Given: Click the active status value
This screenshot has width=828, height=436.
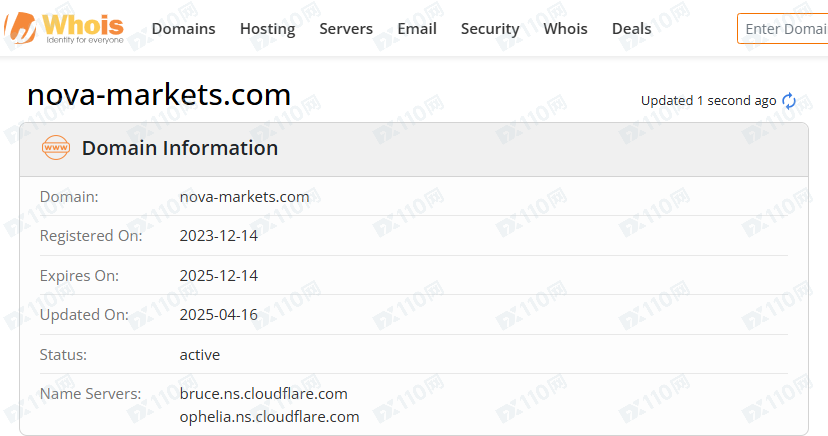Looking at the screenshot, I should point(200,354).
